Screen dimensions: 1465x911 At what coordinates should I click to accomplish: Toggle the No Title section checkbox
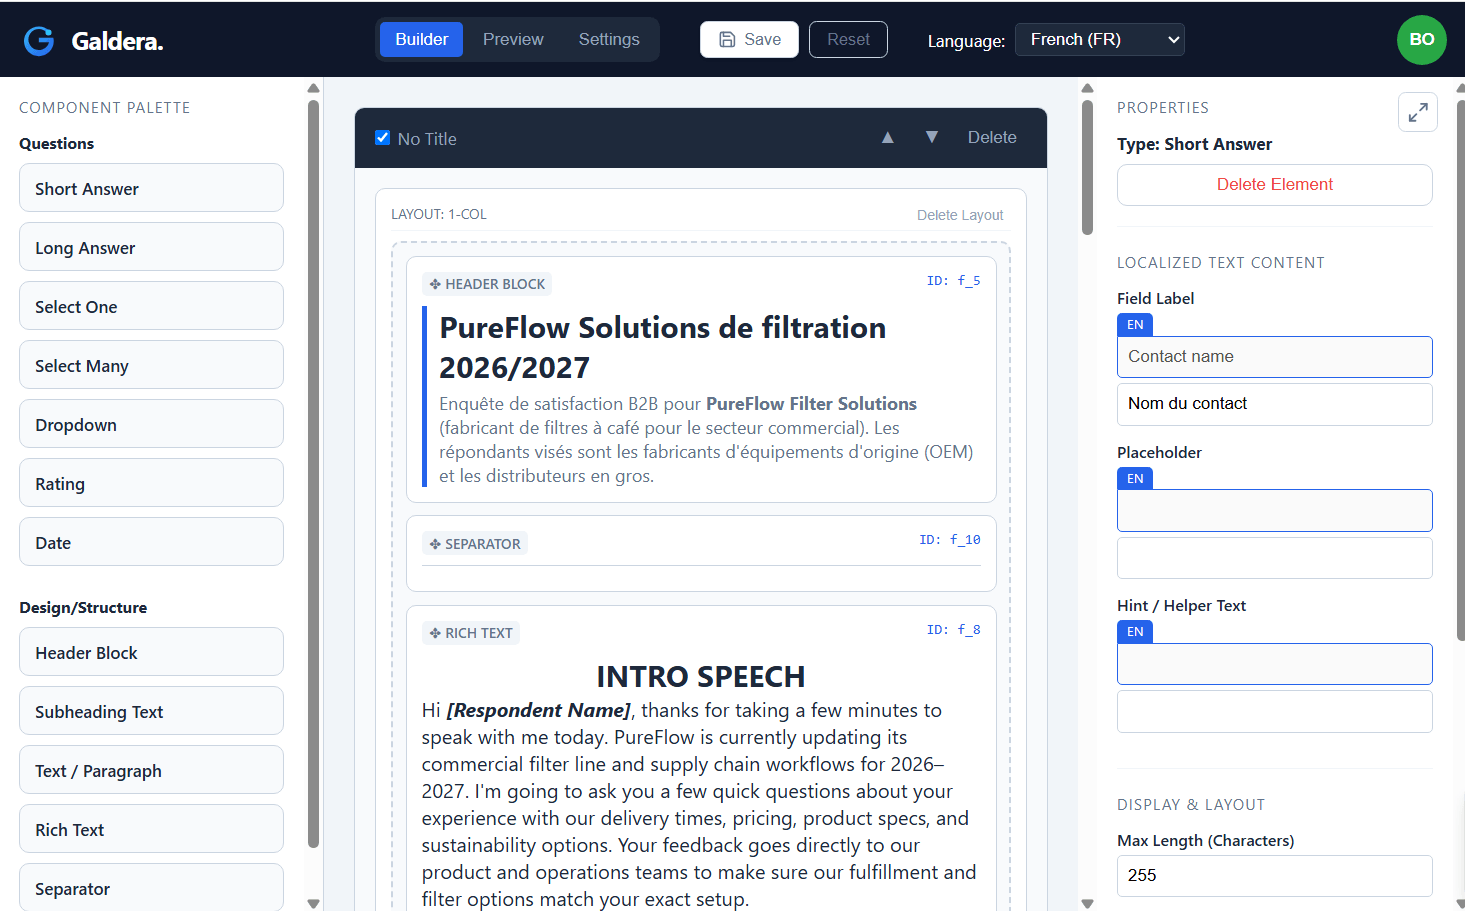pos(382,138)
